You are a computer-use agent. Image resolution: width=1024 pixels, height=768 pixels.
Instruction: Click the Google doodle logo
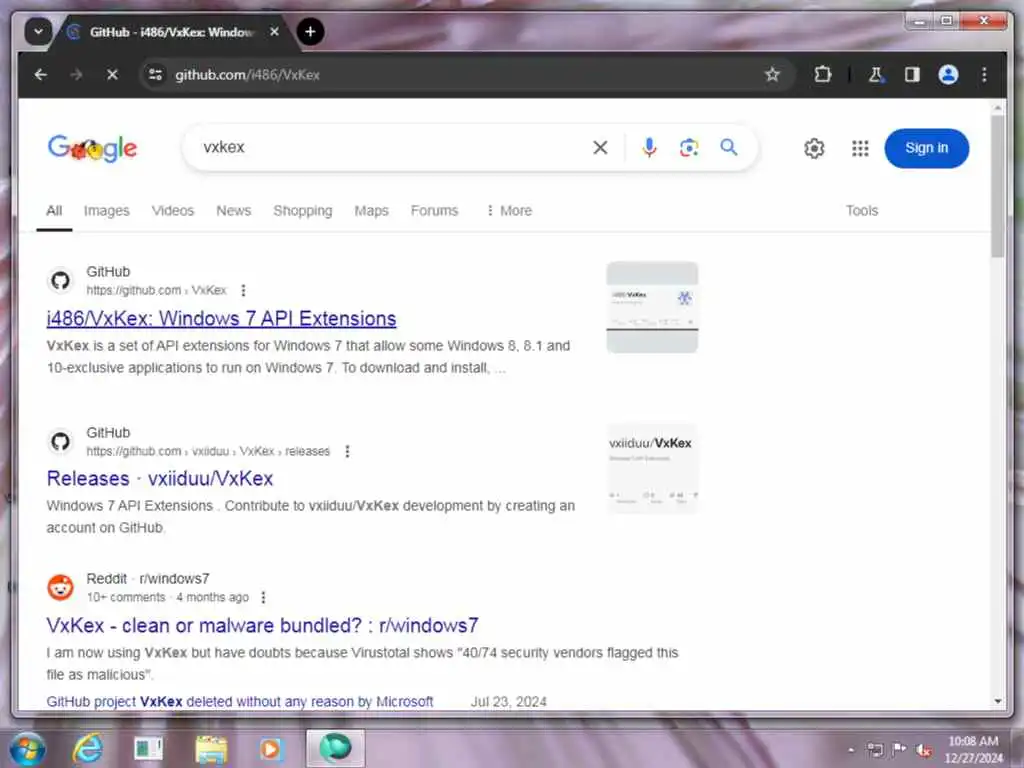click(93, 148)
